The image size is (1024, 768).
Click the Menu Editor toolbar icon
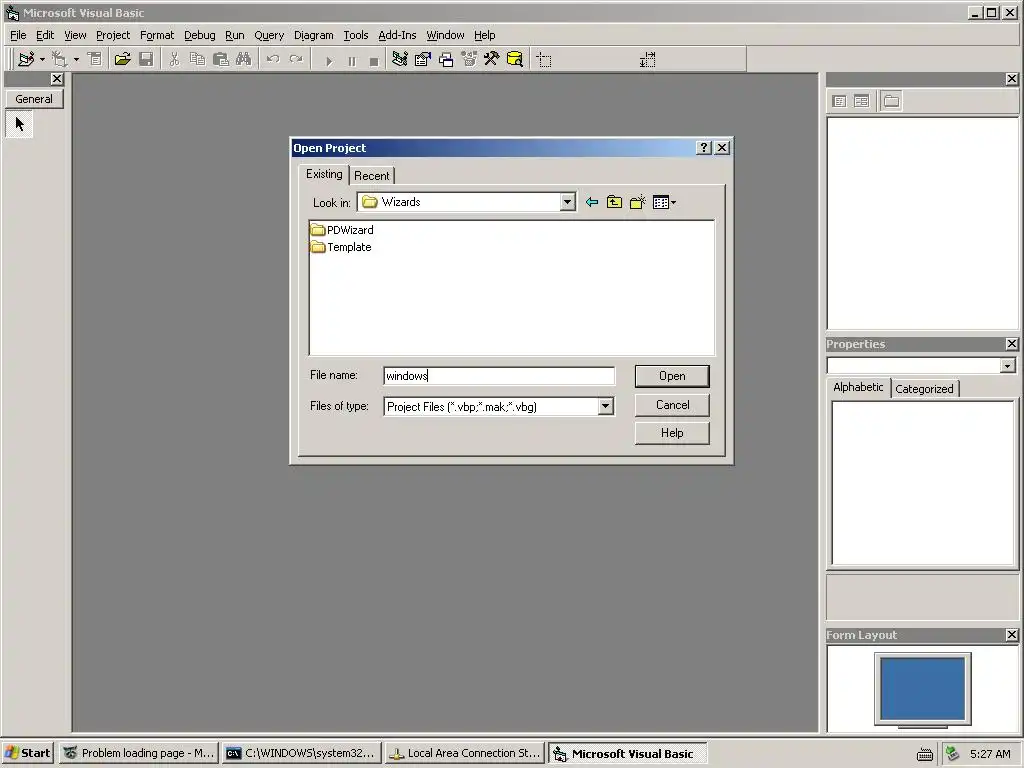point(95,59)
